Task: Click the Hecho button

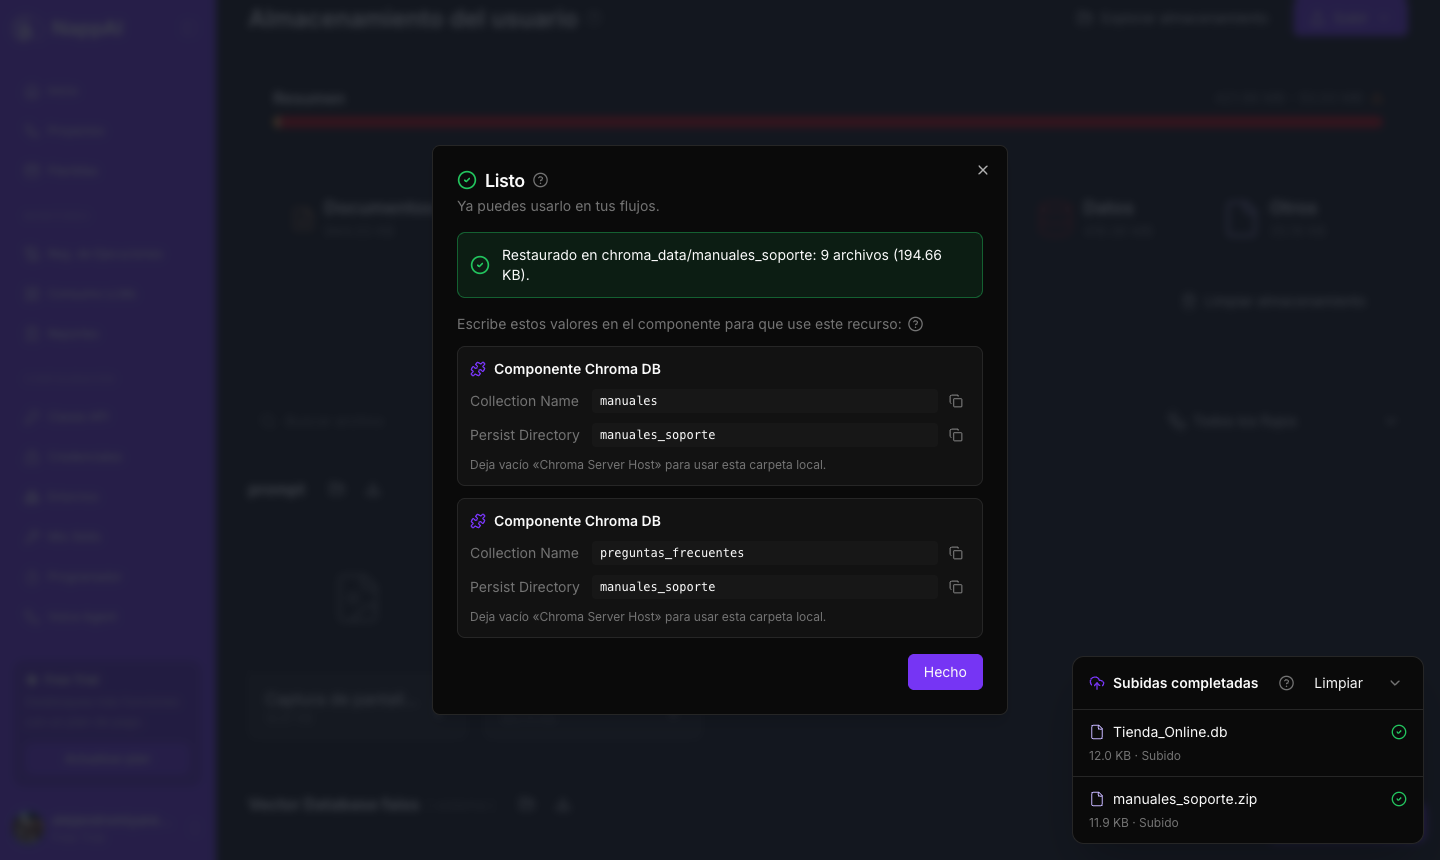Action: coord(945,672)
